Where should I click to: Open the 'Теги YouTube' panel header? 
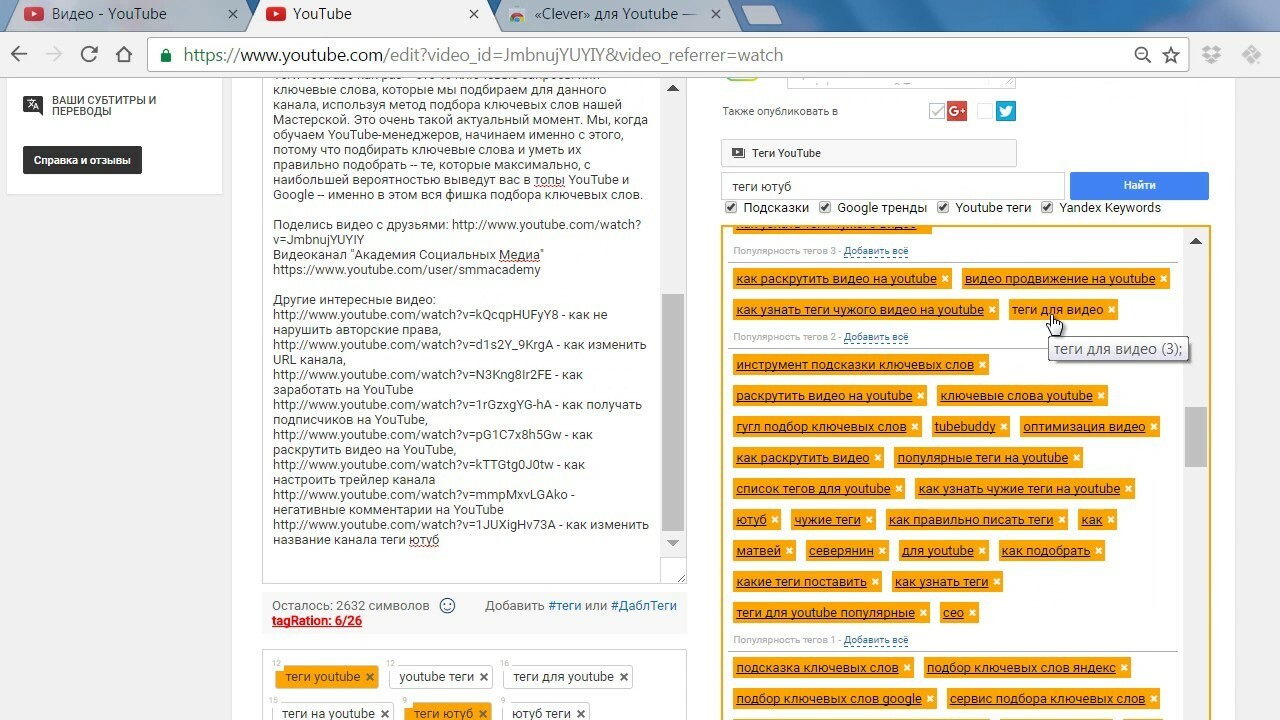pos(868,153)
